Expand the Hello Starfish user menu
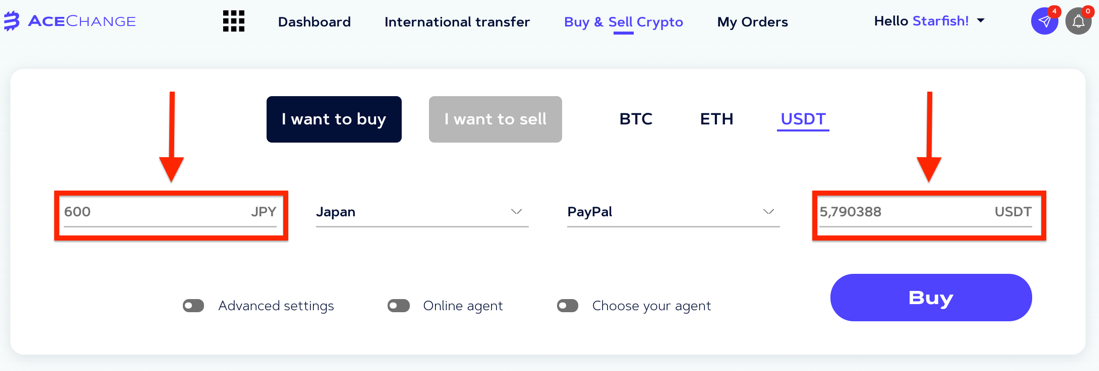Image resolution: width=1099 pixels, height=371 pixels. 929,21
